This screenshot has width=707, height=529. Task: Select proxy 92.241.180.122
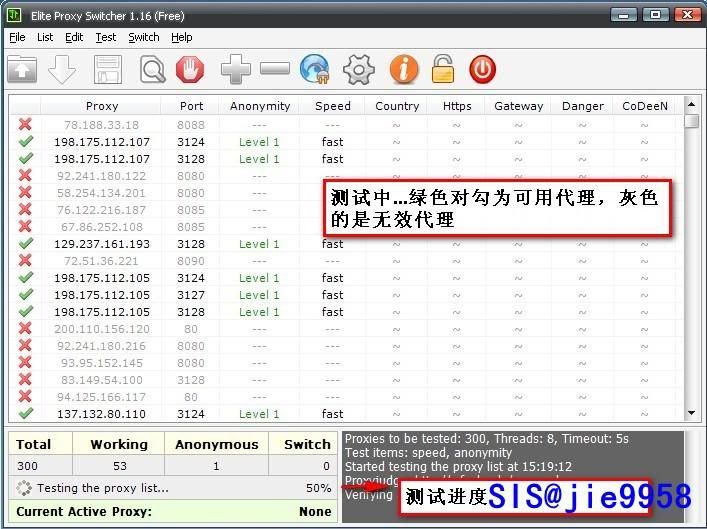101,176
